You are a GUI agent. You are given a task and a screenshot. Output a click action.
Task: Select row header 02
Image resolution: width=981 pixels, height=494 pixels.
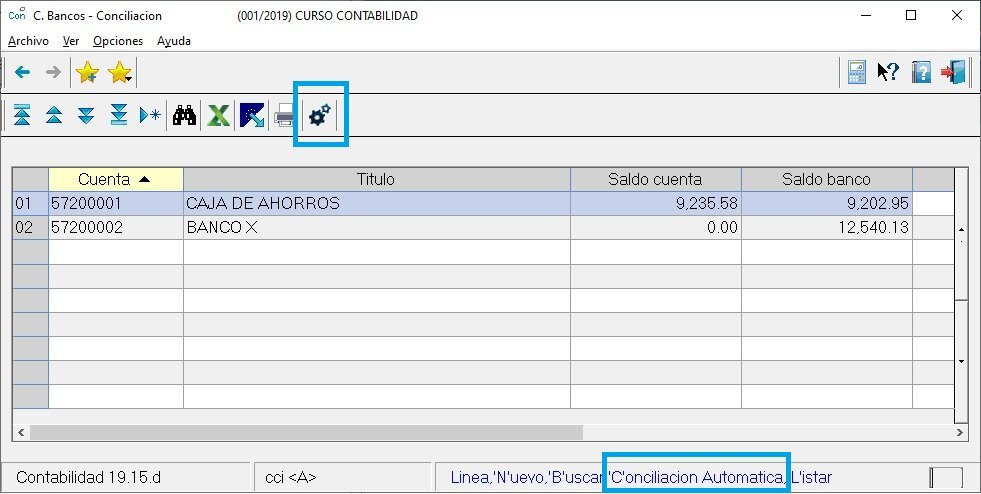[x=30, y=228]
